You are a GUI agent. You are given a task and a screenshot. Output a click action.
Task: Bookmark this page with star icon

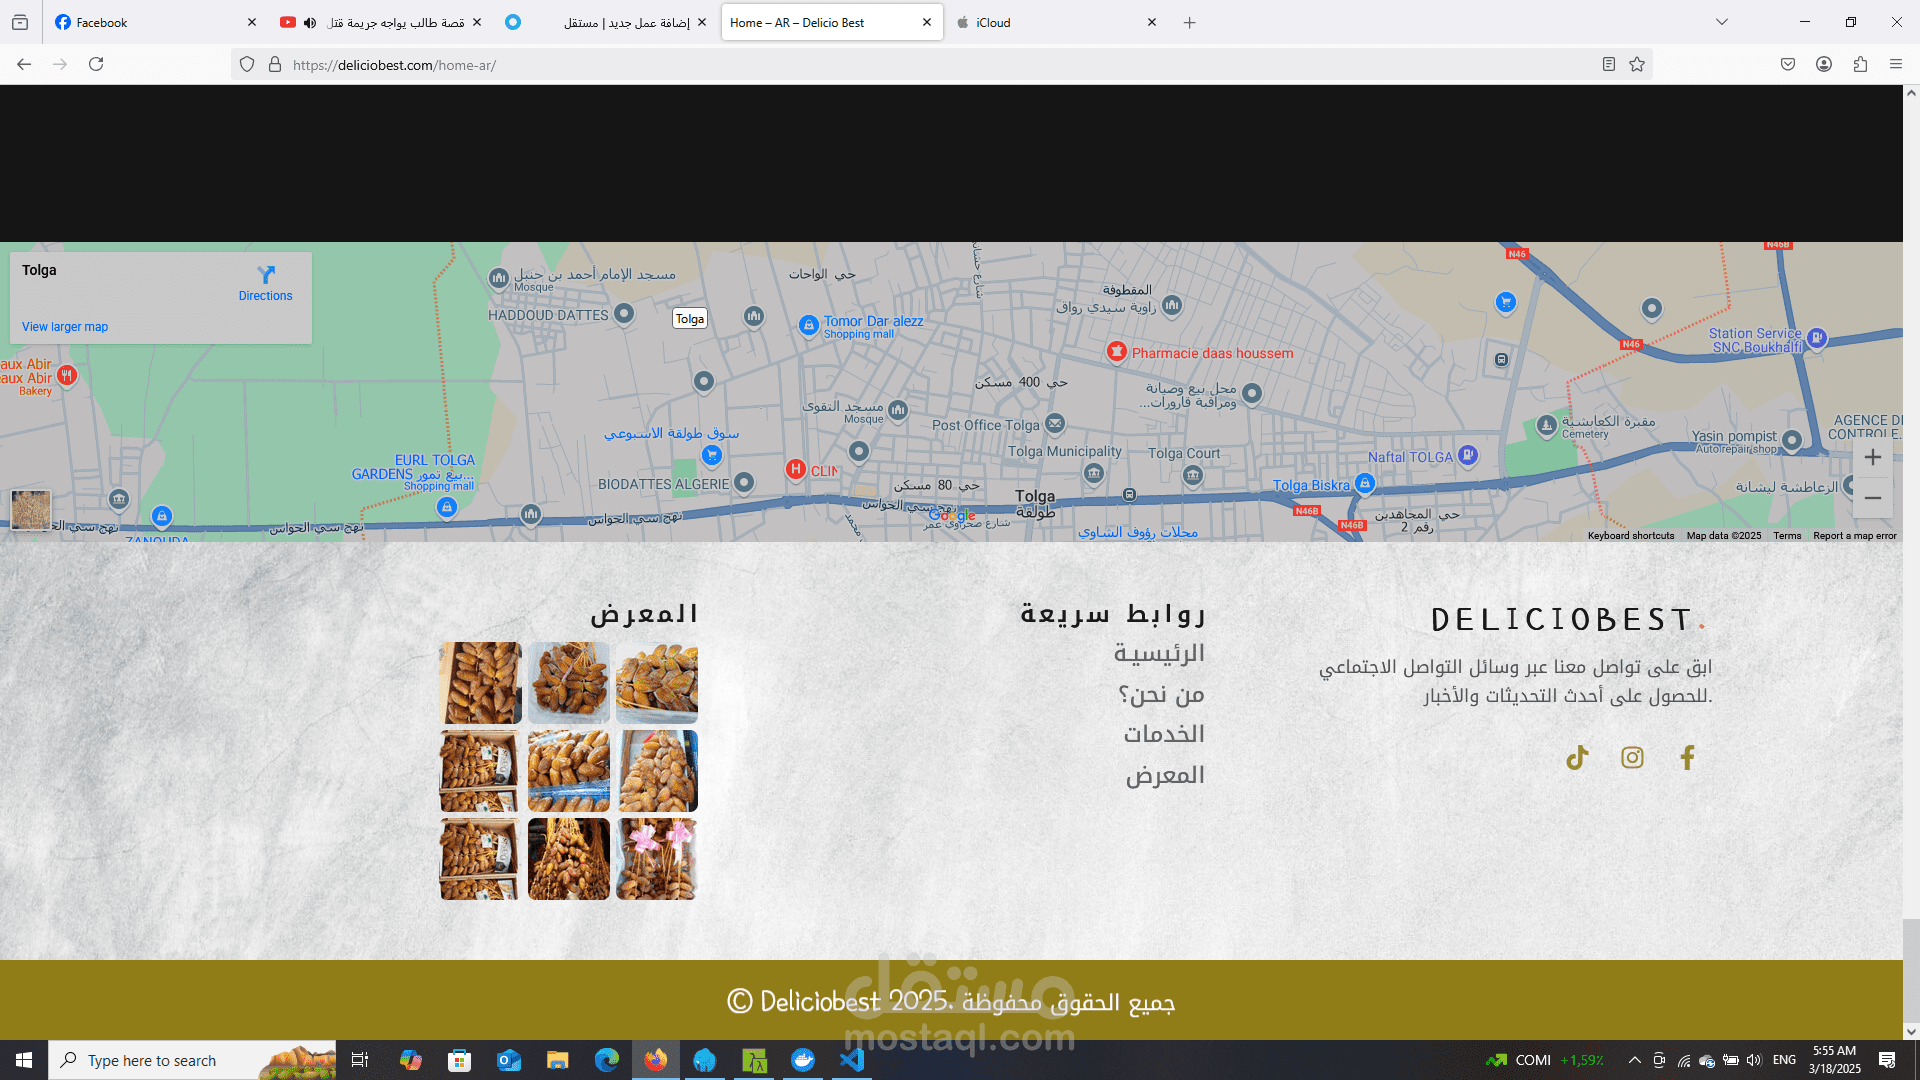(1637, 64)
